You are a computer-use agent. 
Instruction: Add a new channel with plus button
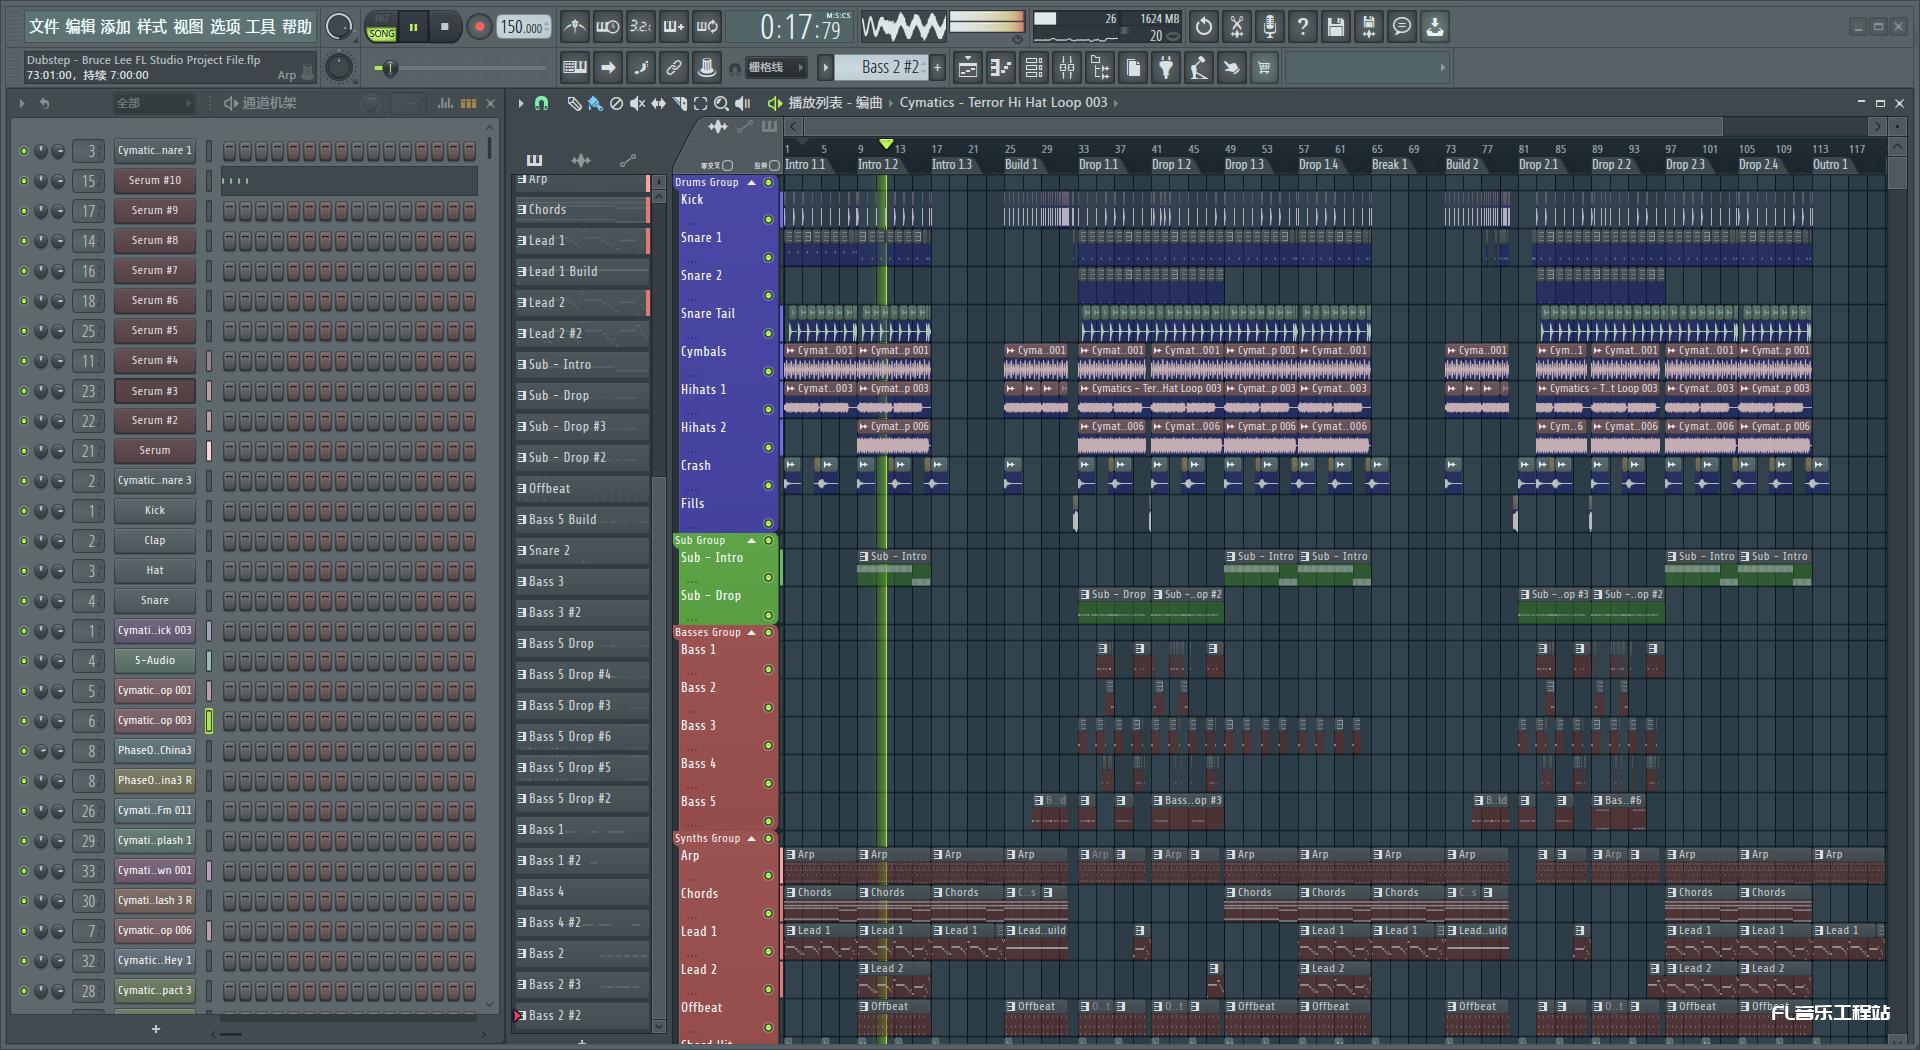click(155, 1029)
